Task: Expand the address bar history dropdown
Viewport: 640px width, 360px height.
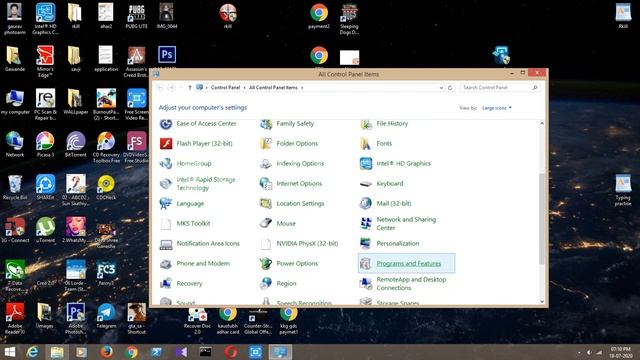Action: pyautogui.click(x=441, y=88)
